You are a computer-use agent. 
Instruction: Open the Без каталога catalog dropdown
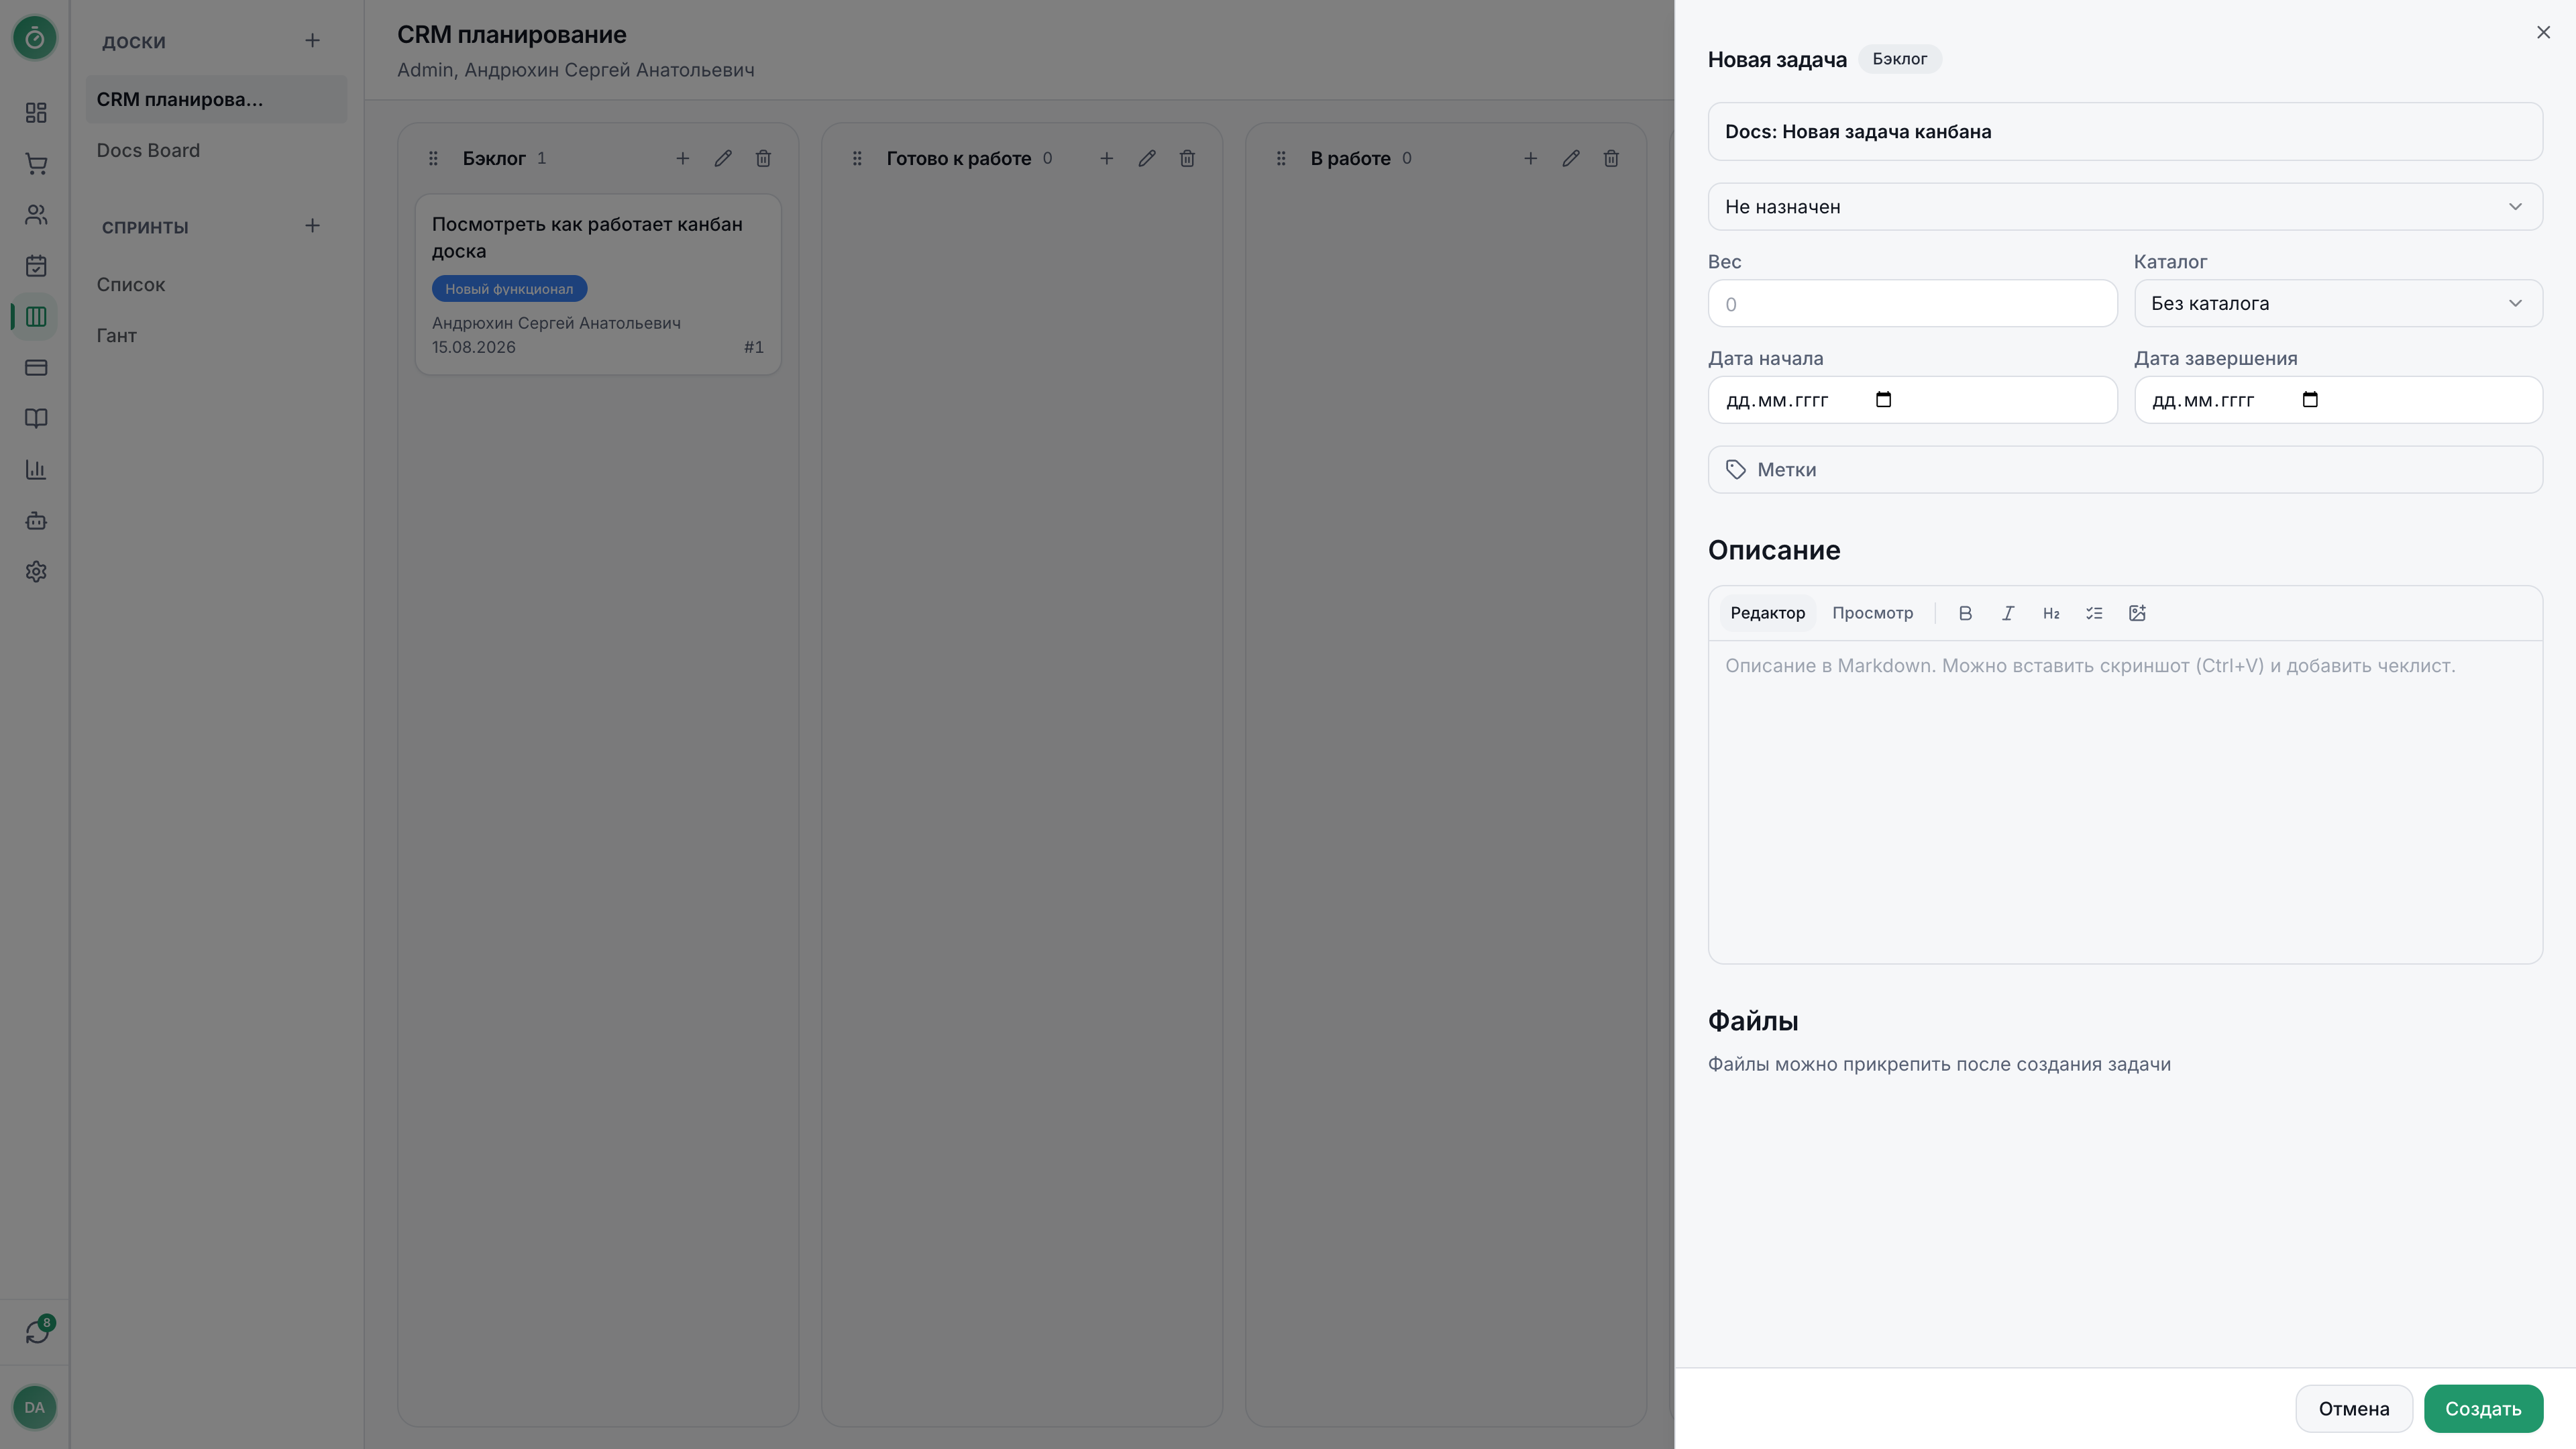click(2338, 304)
